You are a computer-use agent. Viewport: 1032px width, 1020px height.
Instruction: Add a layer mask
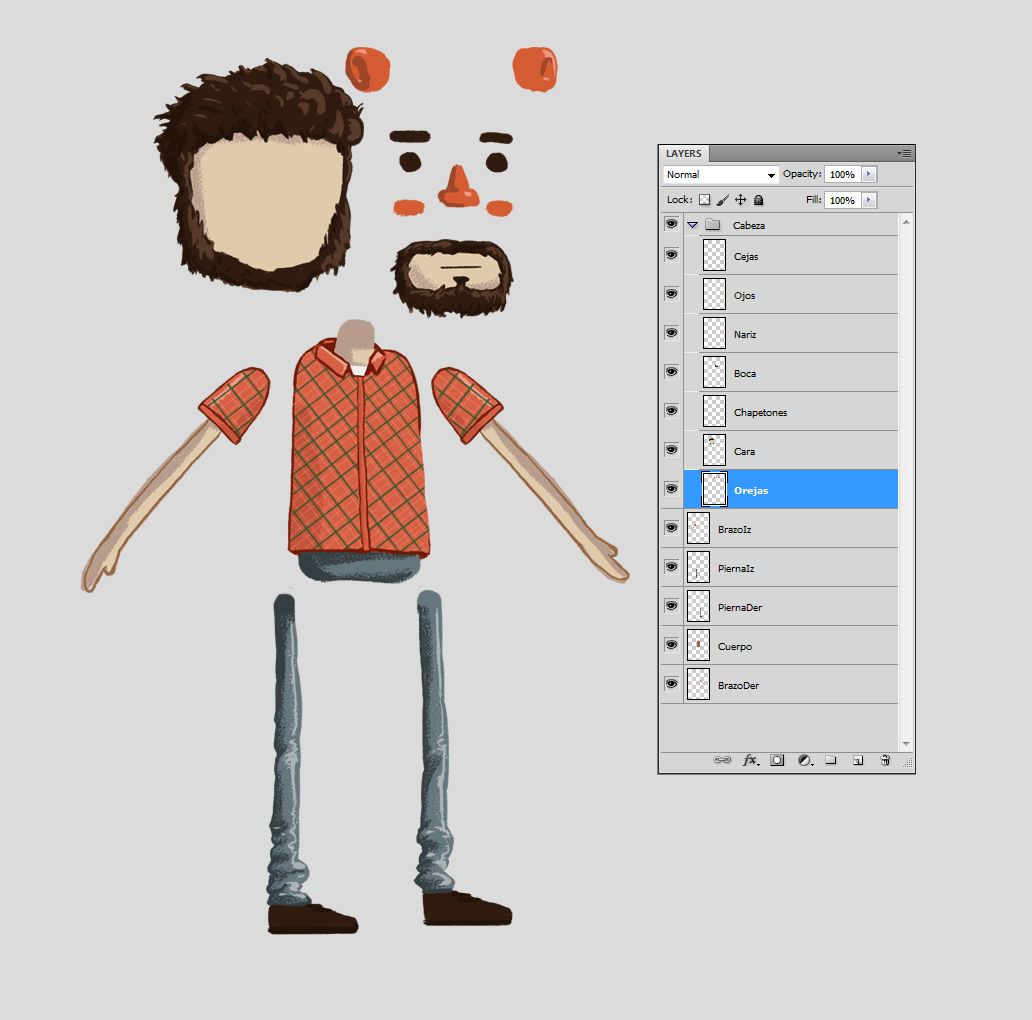777,760
